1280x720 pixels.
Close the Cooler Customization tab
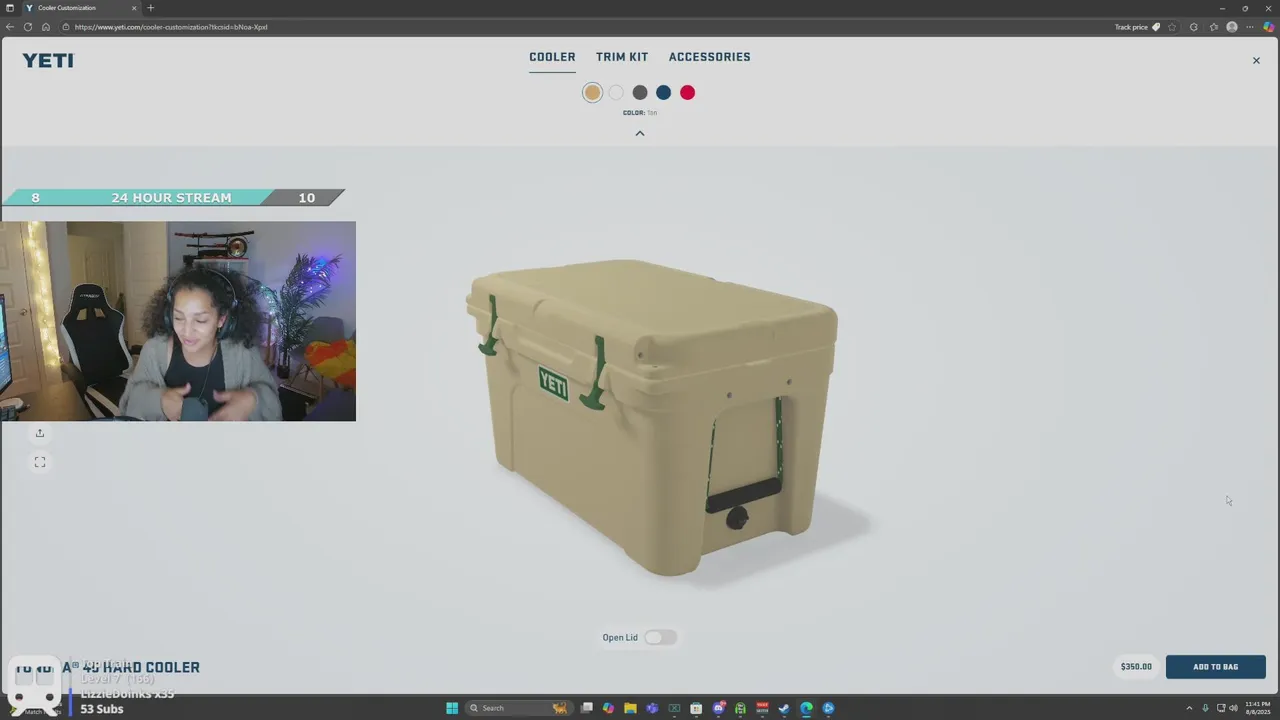(x=134, y=8)
